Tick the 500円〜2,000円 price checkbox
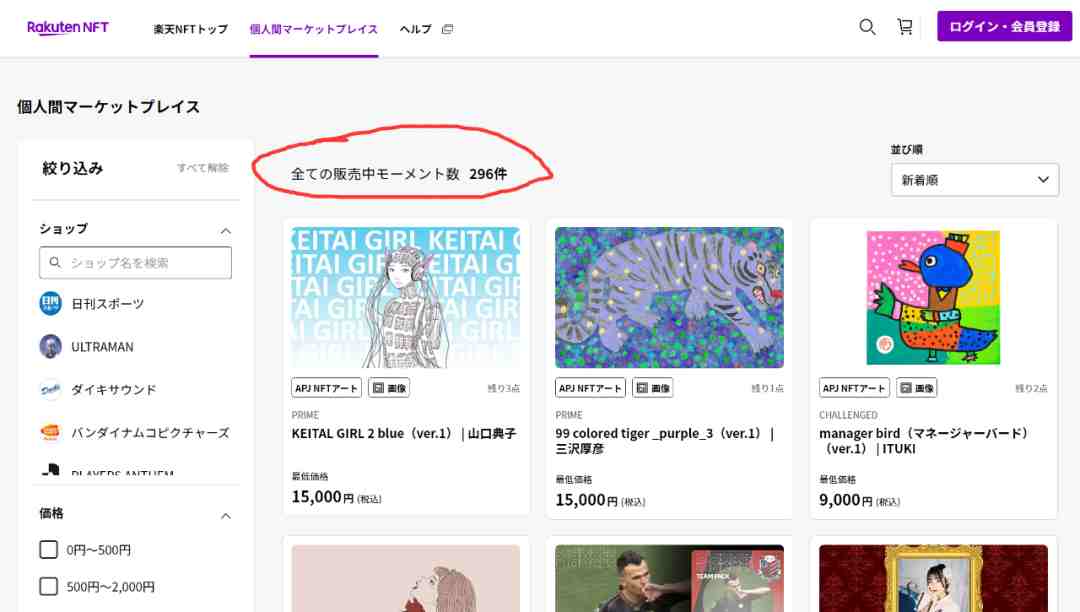1080x612 pixels. (x=48, y=587)
